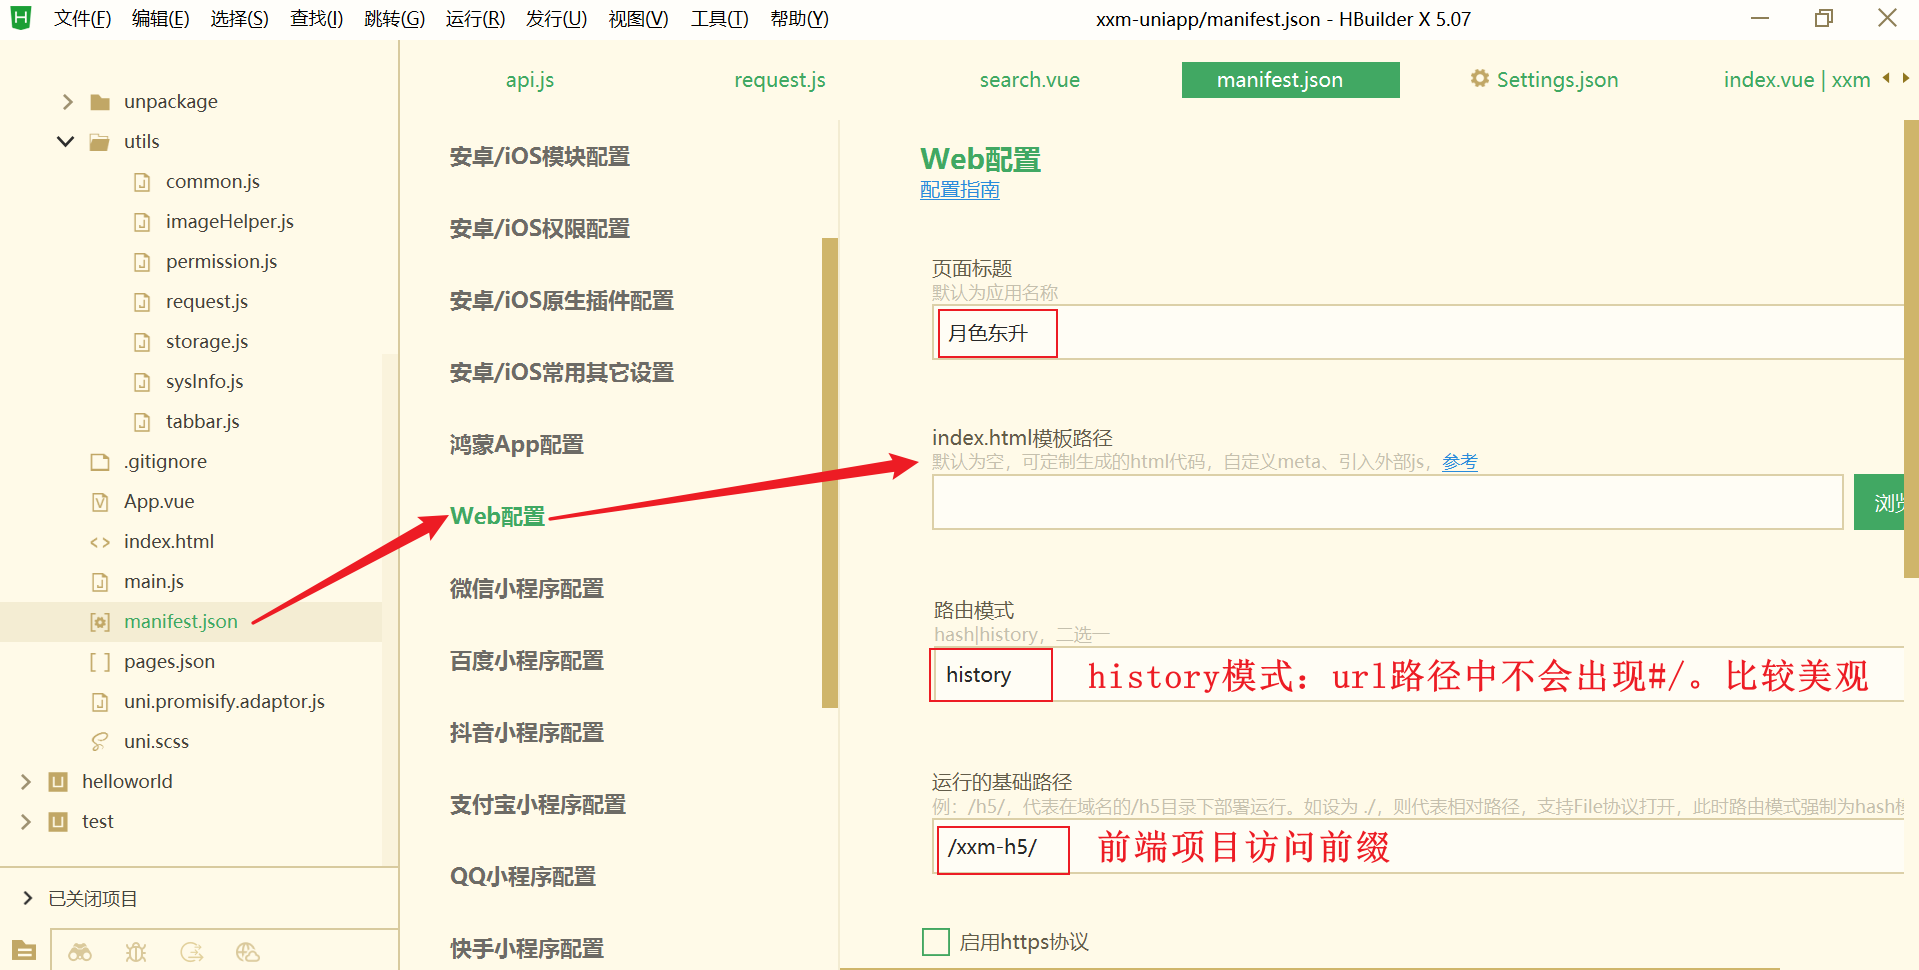Click the tab scroll left arrow
1919x970 pixels.
1886,78
